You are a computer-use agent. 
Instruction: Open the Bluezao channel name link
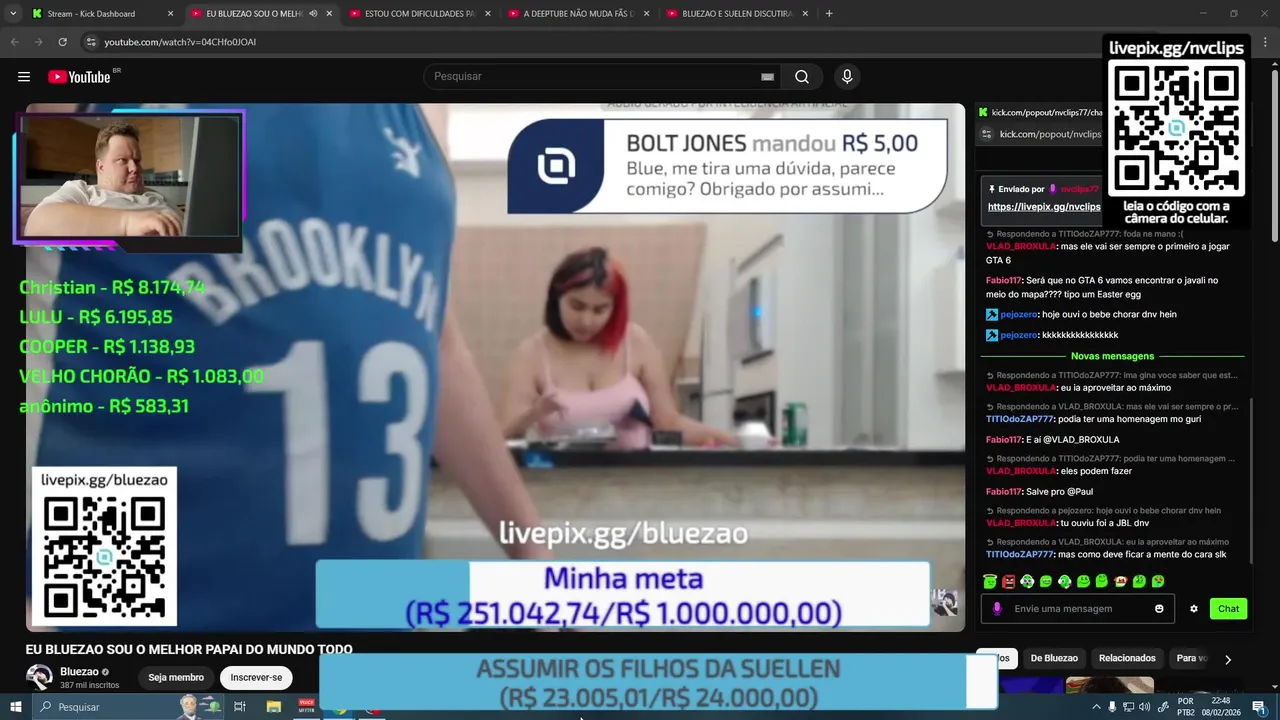click(x=79, y=672)
